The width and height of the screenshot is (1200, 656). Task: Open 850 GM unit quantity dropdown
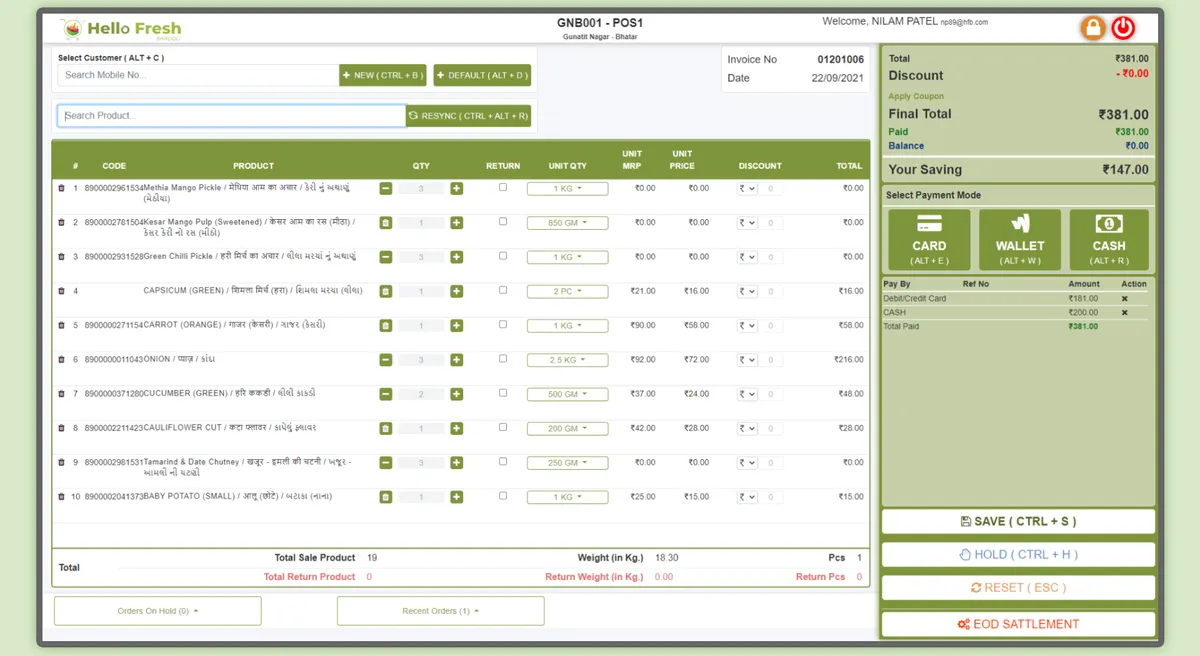[568, 223]
